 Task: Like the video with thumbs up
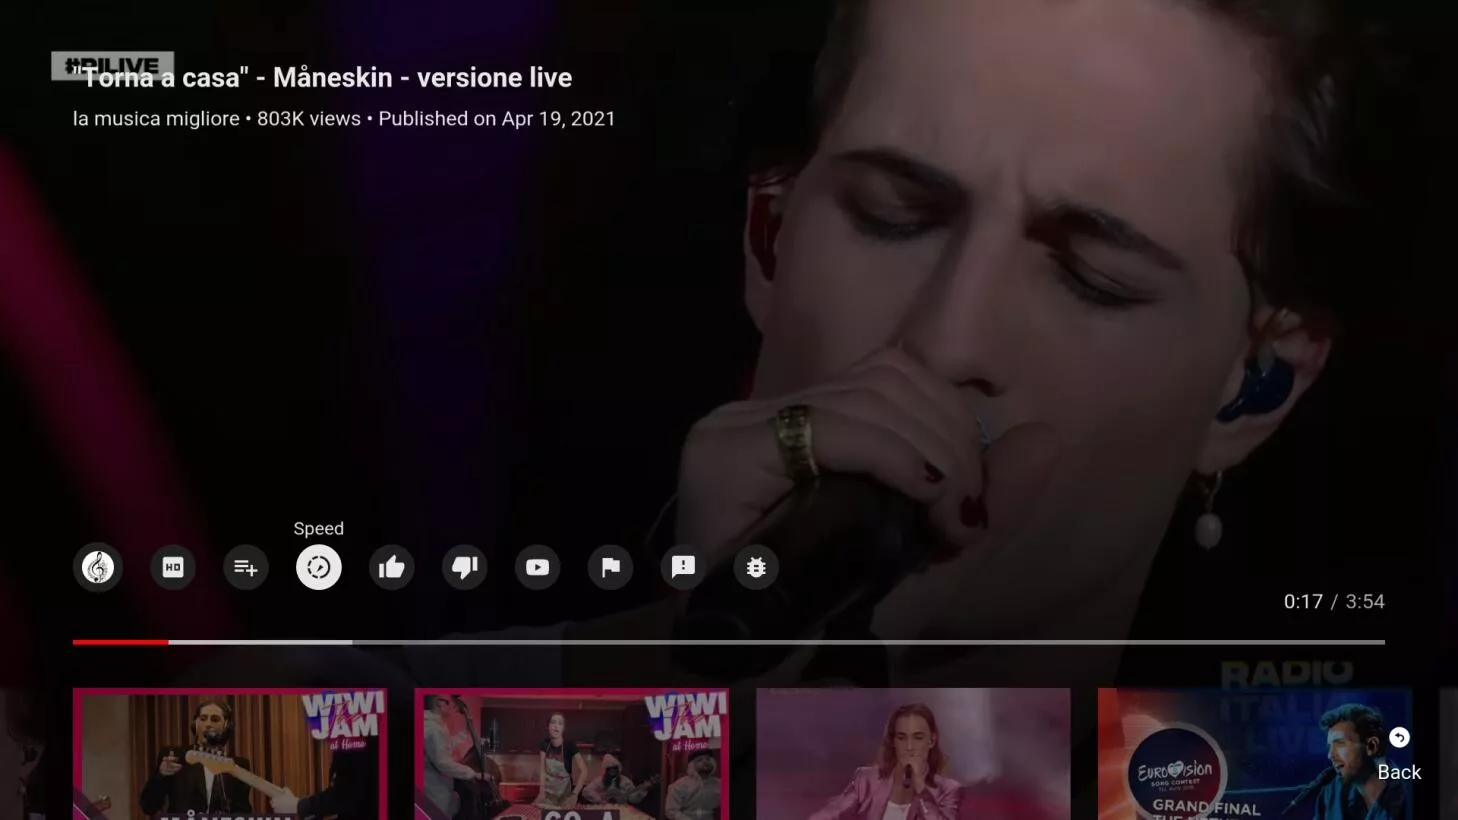tap(392, 568)
